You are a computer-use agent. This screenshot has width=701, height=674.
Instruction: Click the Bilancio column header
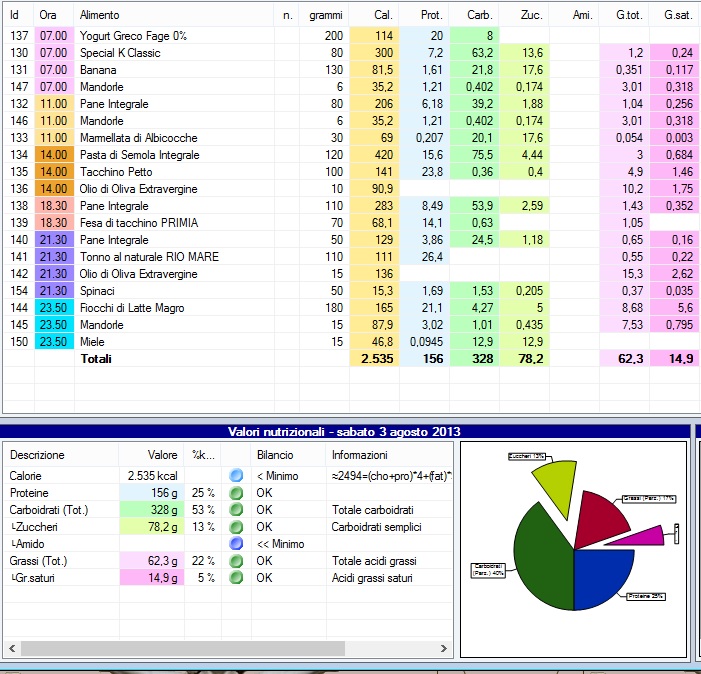pos(289,455)
